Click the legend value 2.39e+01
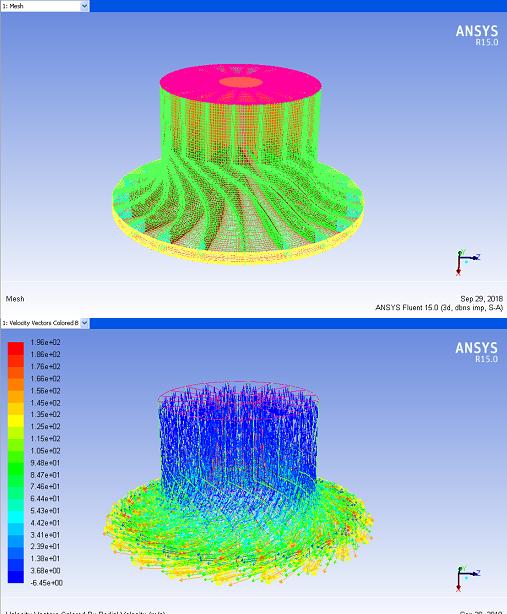This screenshot has height=614, width=507. pyautogui.click(x=45, y=546)
